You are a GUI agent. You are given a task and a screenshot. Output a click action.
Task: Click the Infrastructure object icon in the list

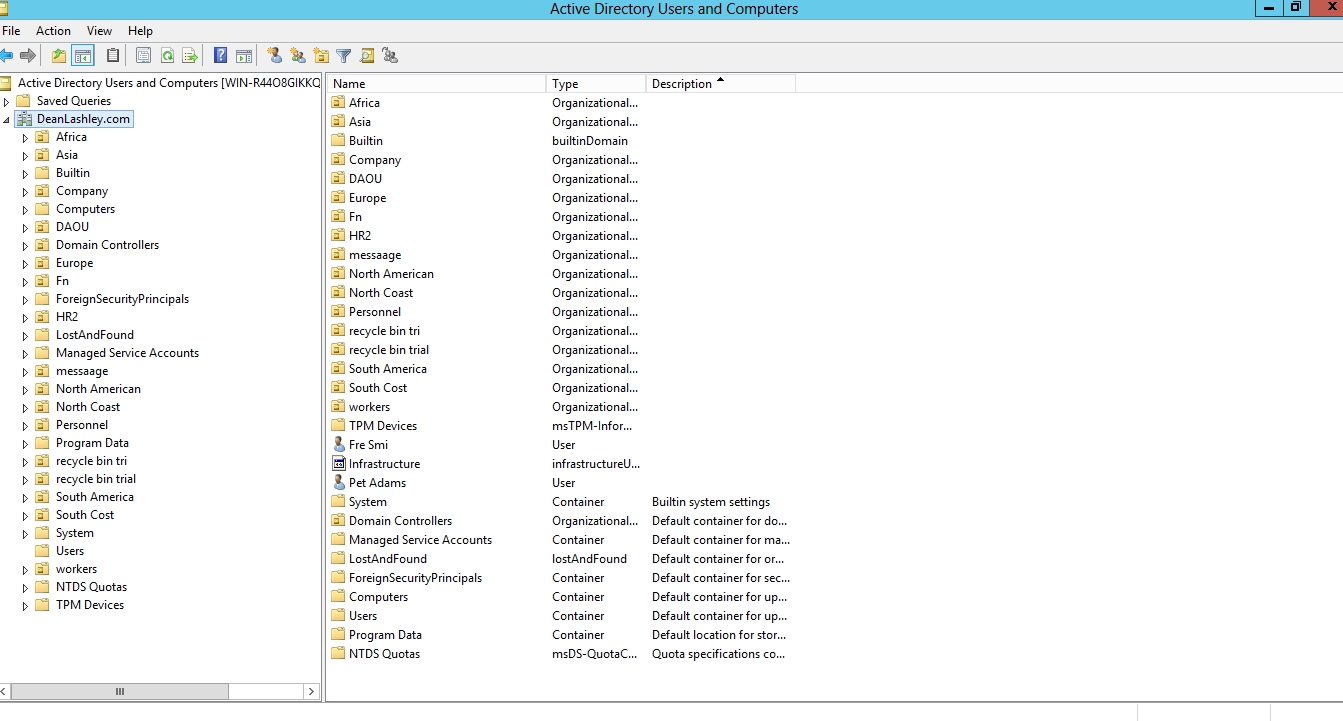tap(339, 464)
